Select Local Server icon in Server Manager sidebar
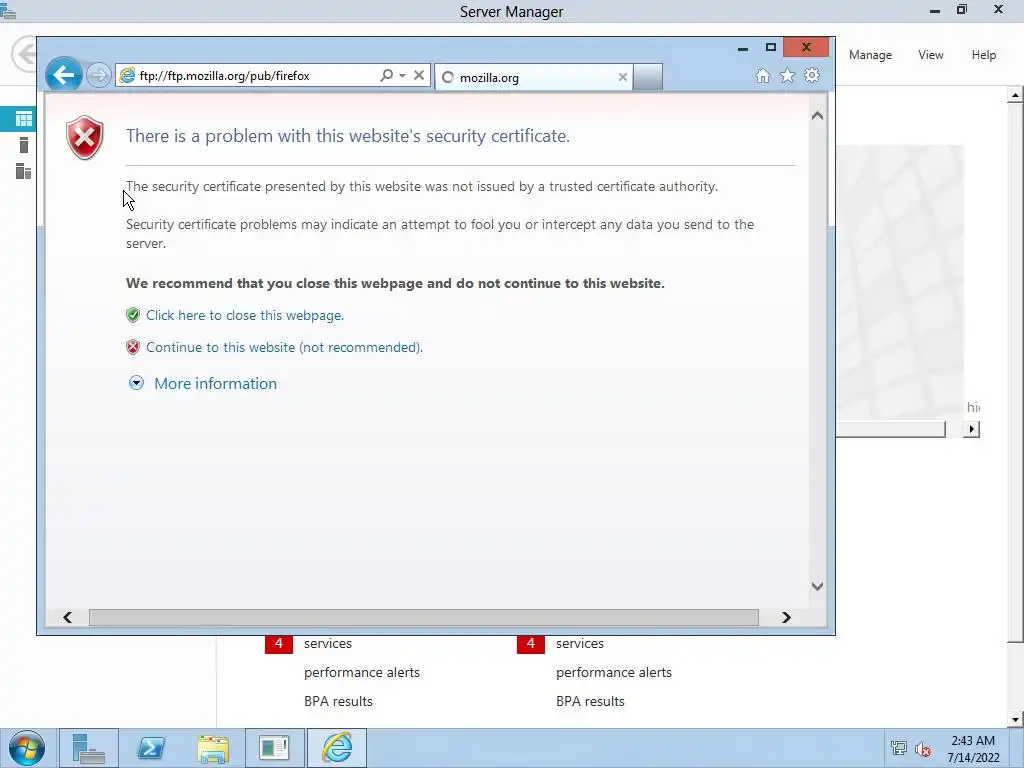 click(x=24, y=145)
